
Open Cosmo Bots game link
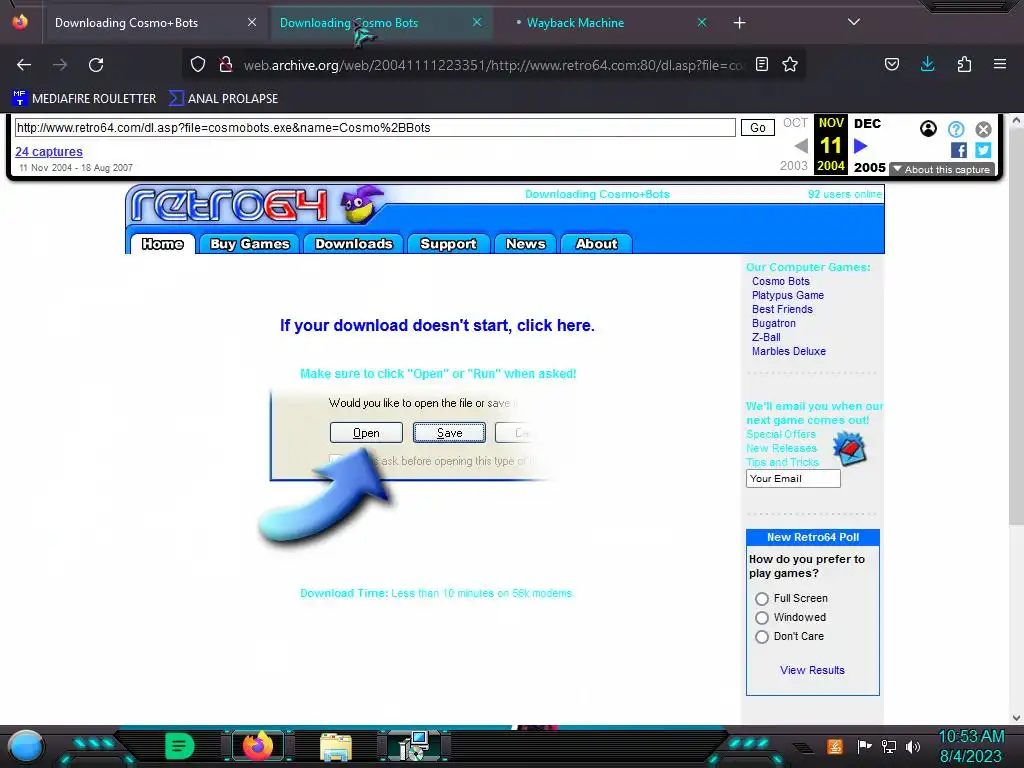(x=780, y=281)
